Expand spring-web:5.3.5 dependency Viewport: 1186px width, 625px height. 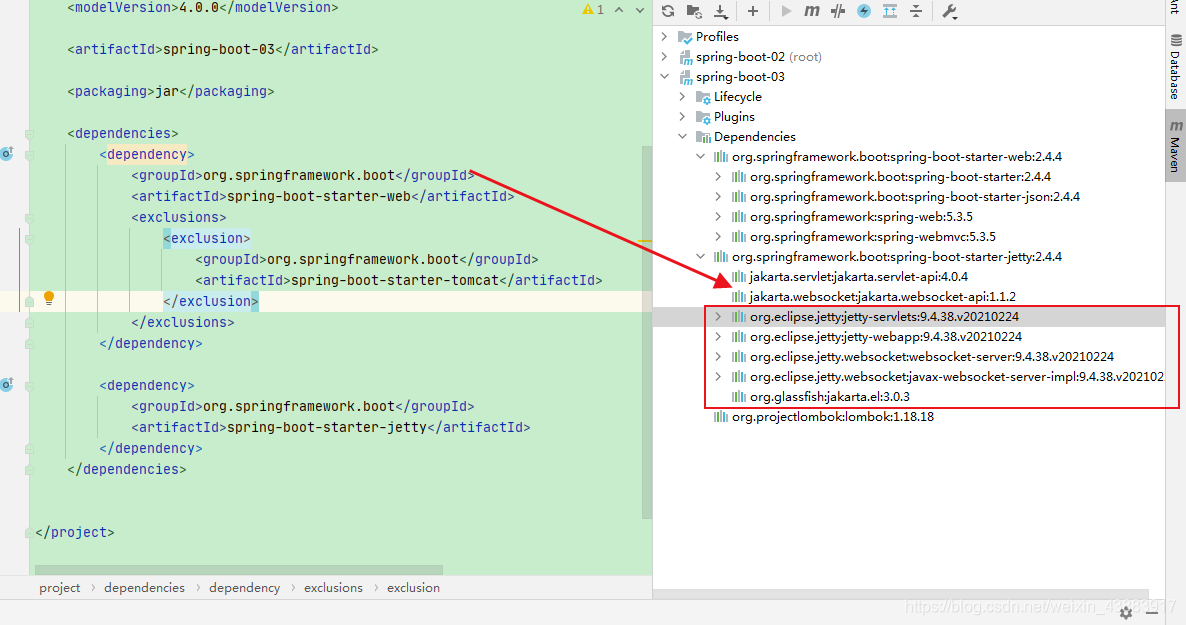click(x=719, y=216)
